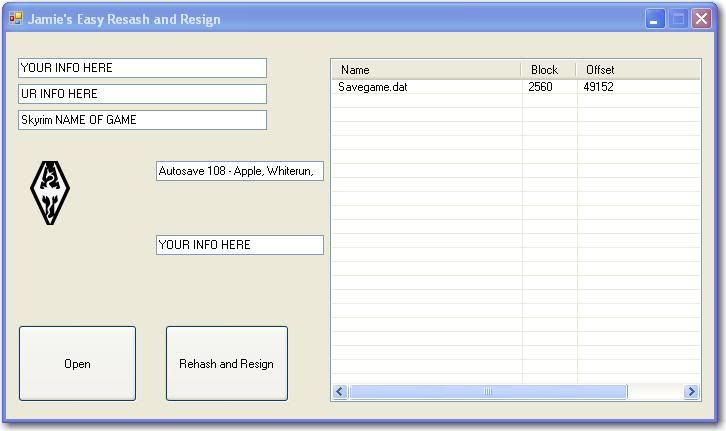The width and height of the screenshot is (726, 431).
Task: Sort list by the Block column header
Action: pyautogui.click(x=549, y=70)
